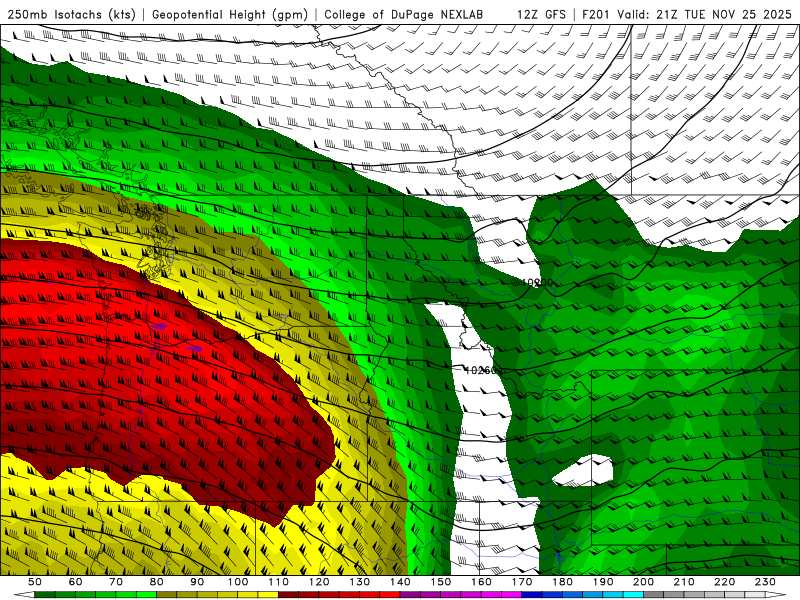Click the 130 knot scale label
The width and height of the screenshot is (800, 600).
pyautogui.click(x=360, y=582)
